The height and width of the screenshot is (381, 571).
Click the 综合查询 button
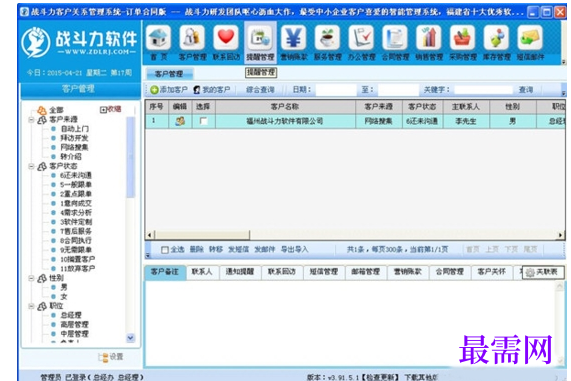pos(260,90)
